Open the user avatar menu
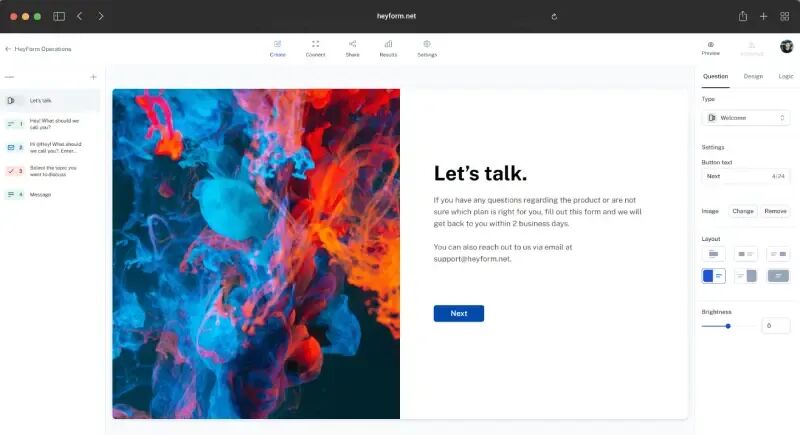 point(786,46)
